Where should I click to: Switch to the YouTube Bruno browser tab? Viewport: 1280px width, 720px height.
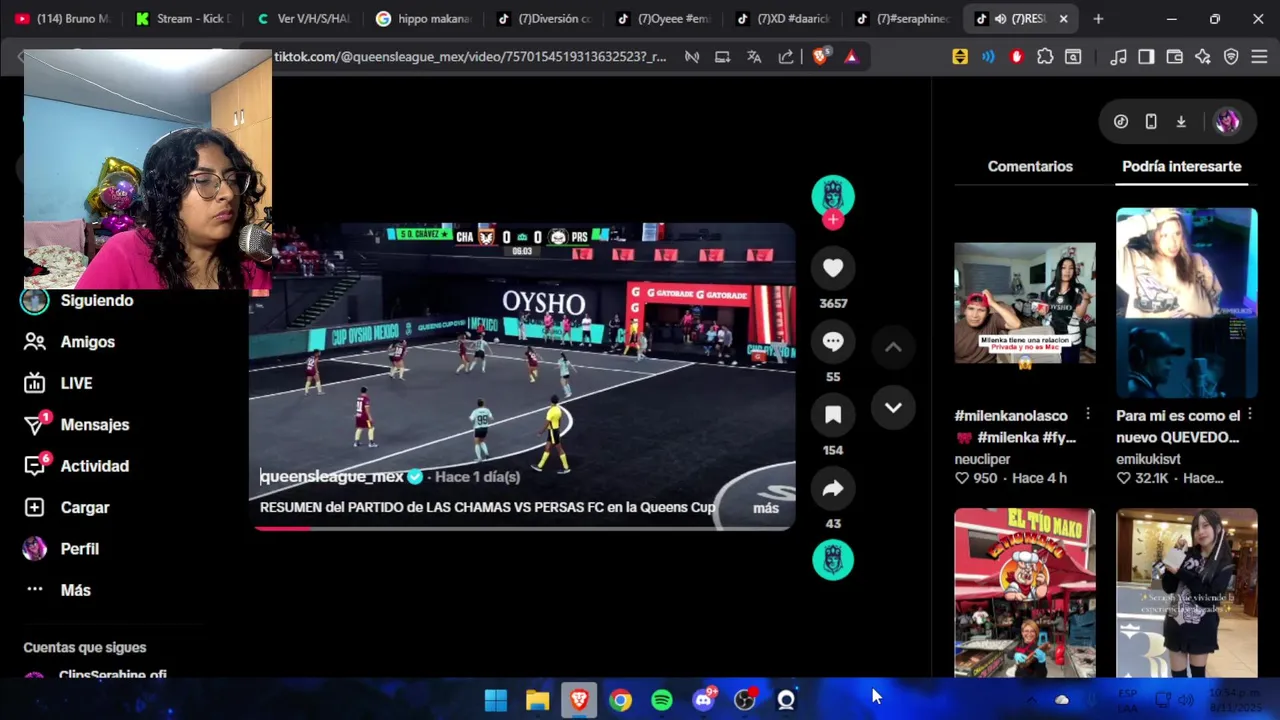click(63, 19)
